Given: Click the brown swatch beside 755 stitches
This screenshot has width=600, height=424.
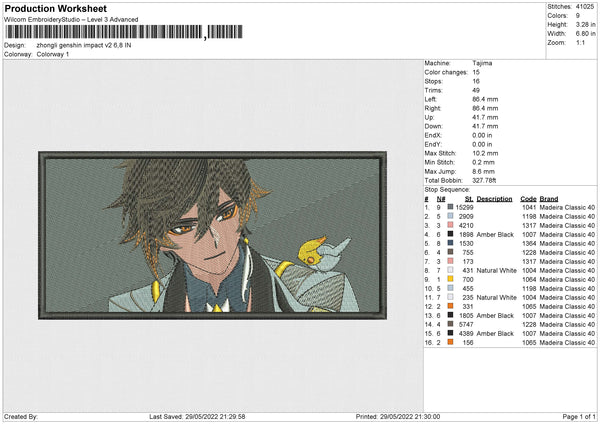Looking at the screenshot, I should [450, 252].
